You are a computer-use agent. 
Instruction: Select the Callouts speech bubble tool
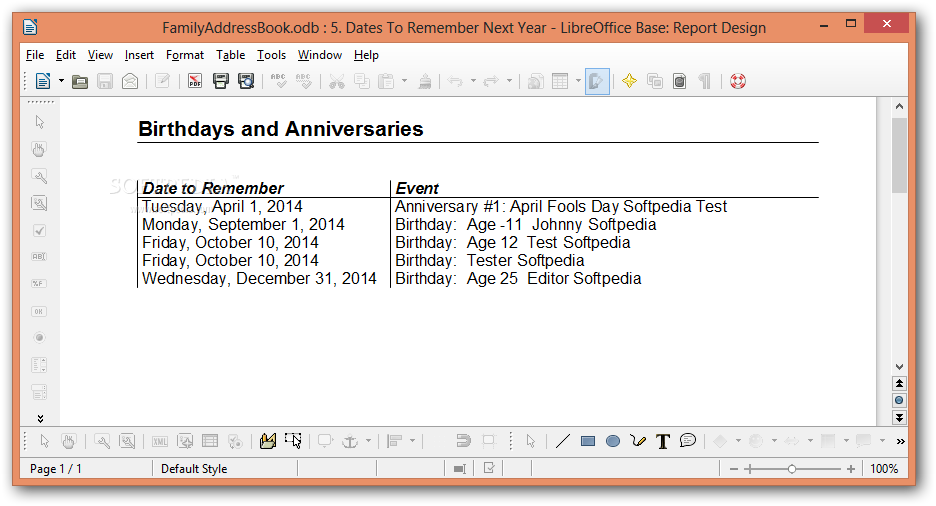click(688, 441)
